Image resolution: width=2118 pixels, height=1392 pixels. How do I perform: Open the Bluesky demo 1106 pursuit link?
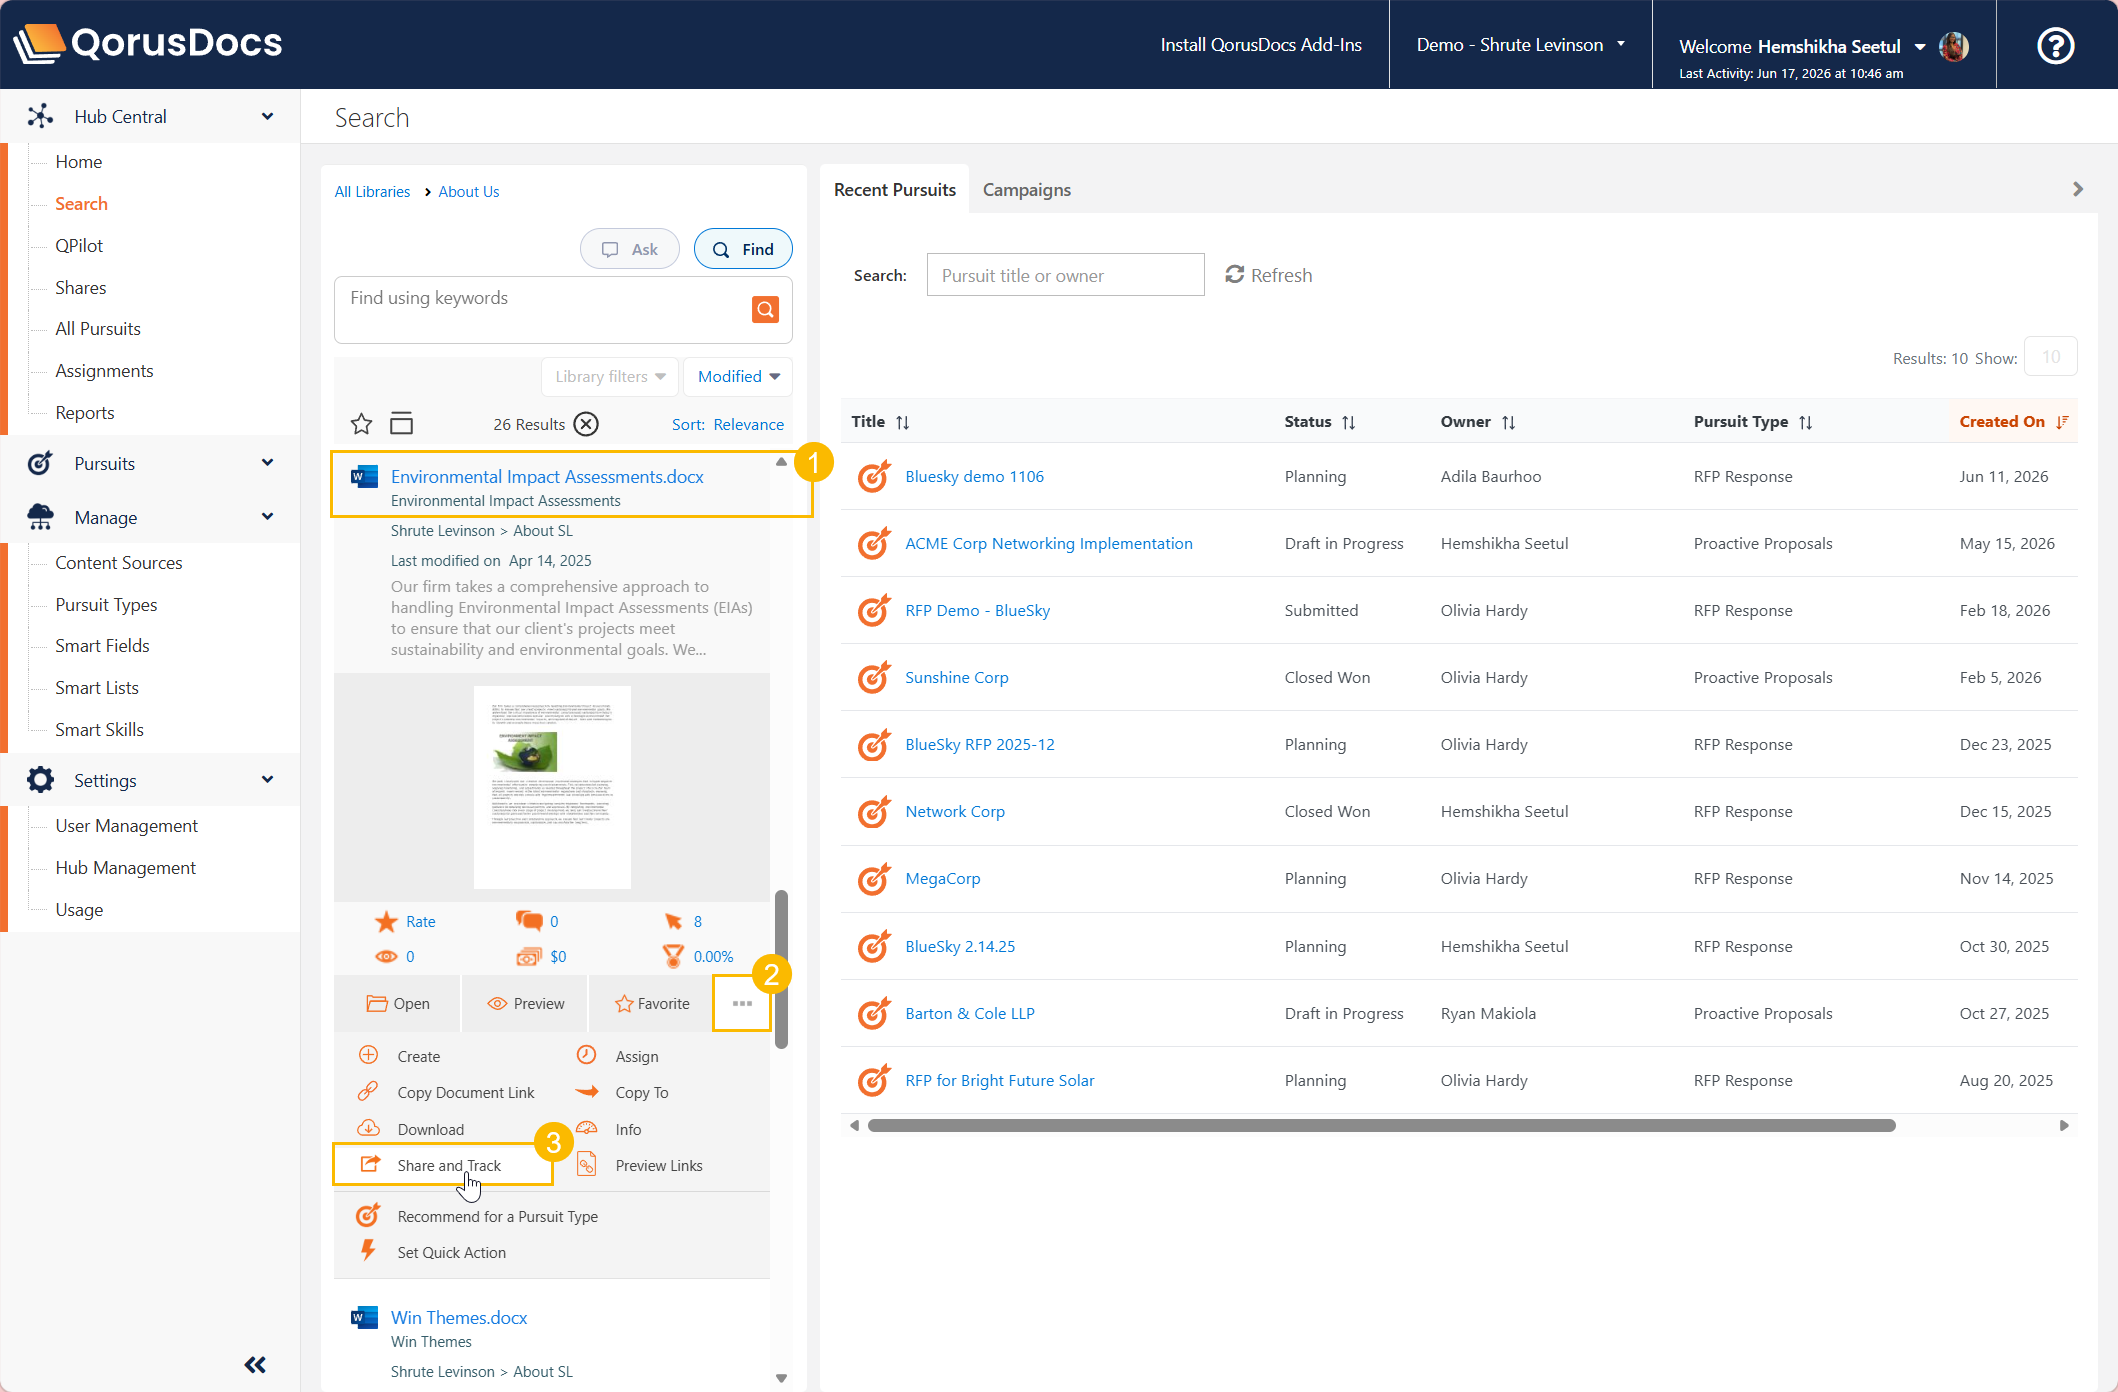pos(974,476)
